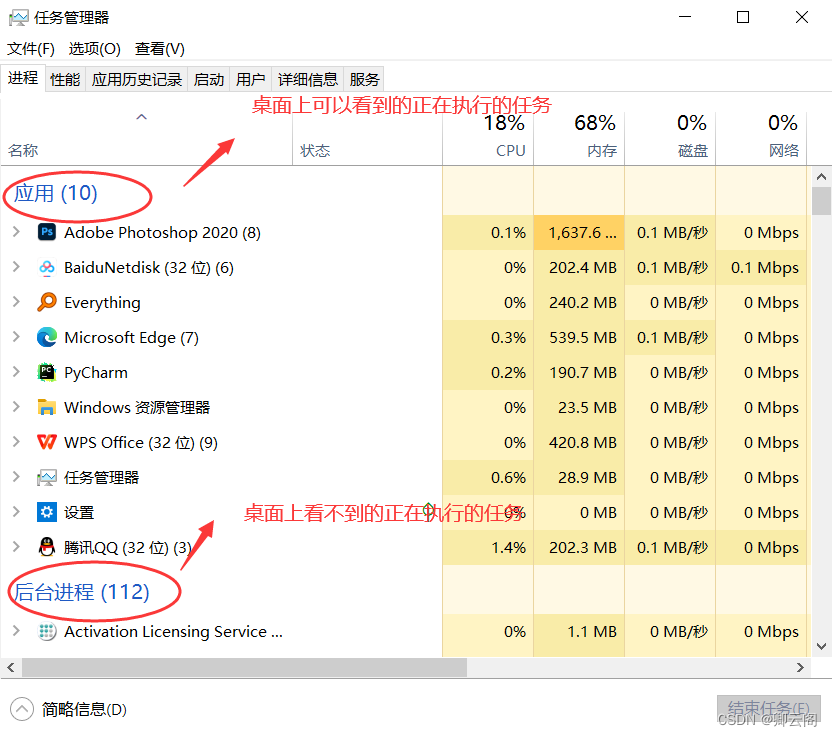Expand the WPS Office process group
The image size is (832, 736).
click(16, 442)
